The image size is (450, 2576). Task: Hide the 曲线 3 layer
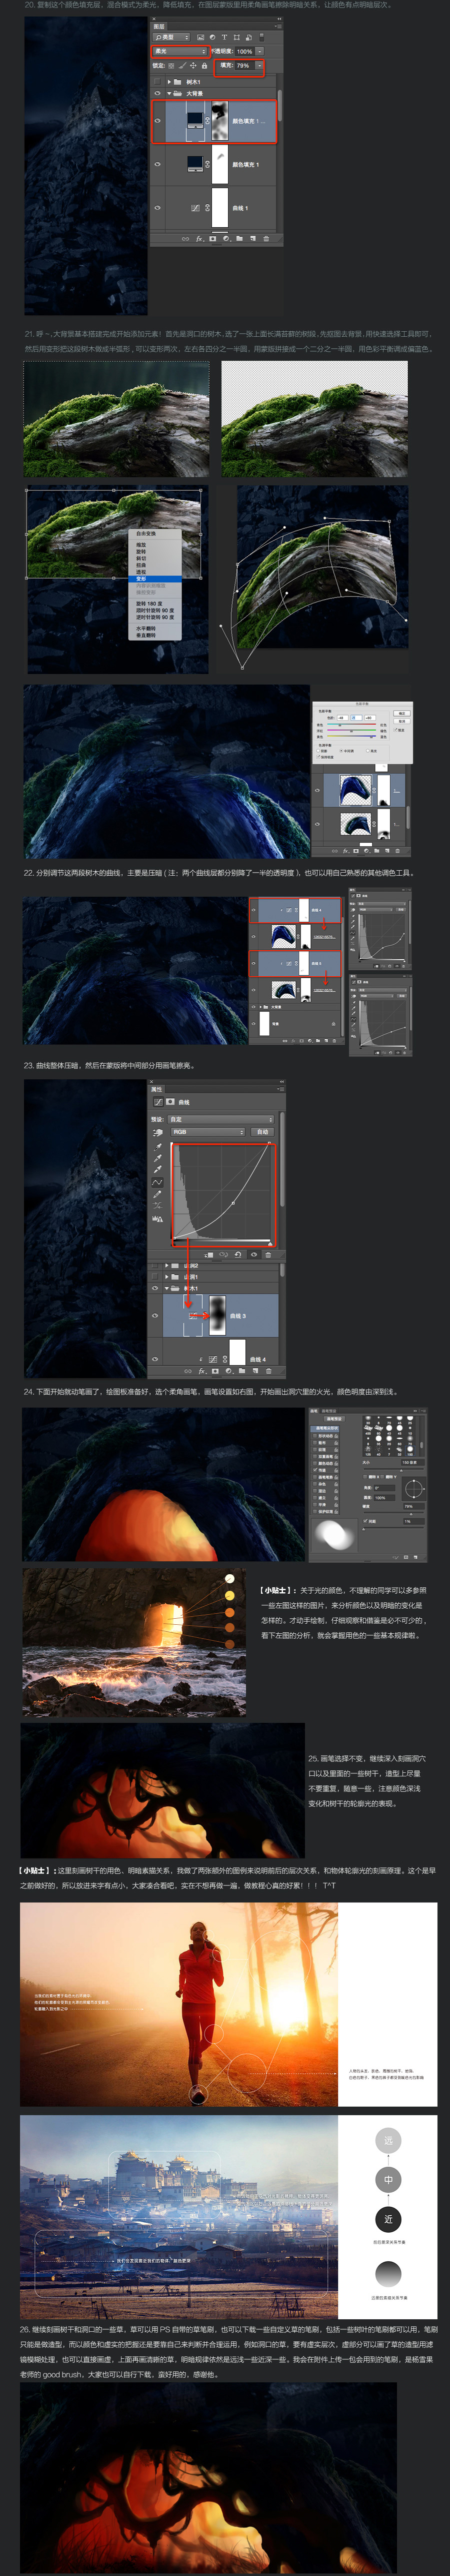(155, 1316)
